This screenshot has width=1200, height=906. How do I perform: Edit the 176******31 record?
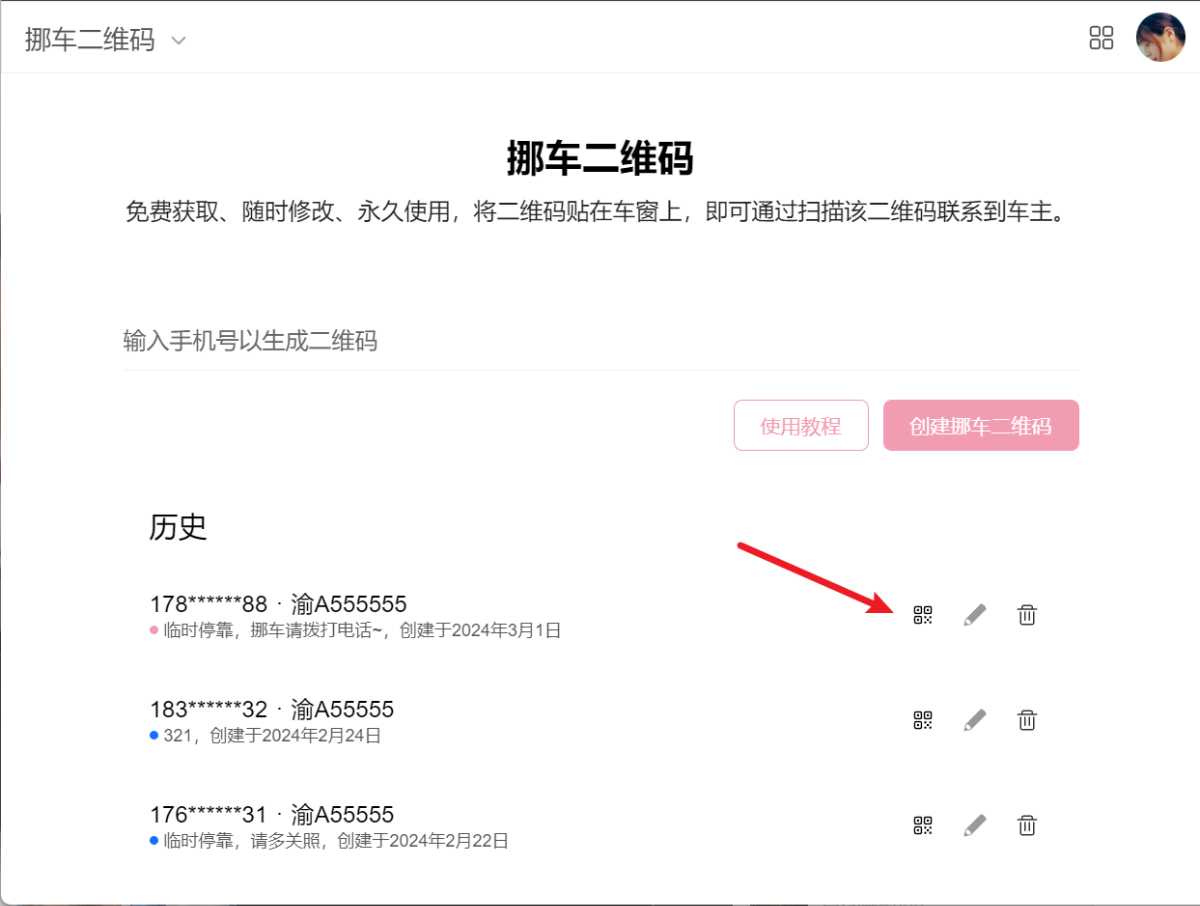point(974,825)
